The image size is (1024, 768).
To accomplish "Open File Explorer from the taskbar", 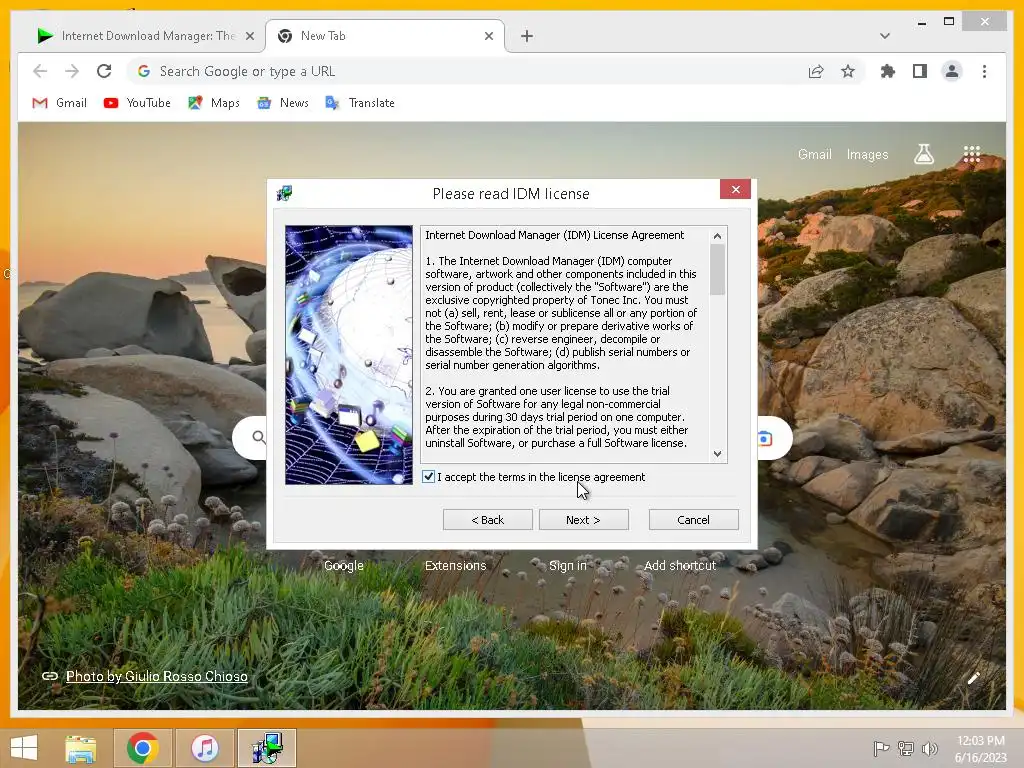I will tap(80, 748).
